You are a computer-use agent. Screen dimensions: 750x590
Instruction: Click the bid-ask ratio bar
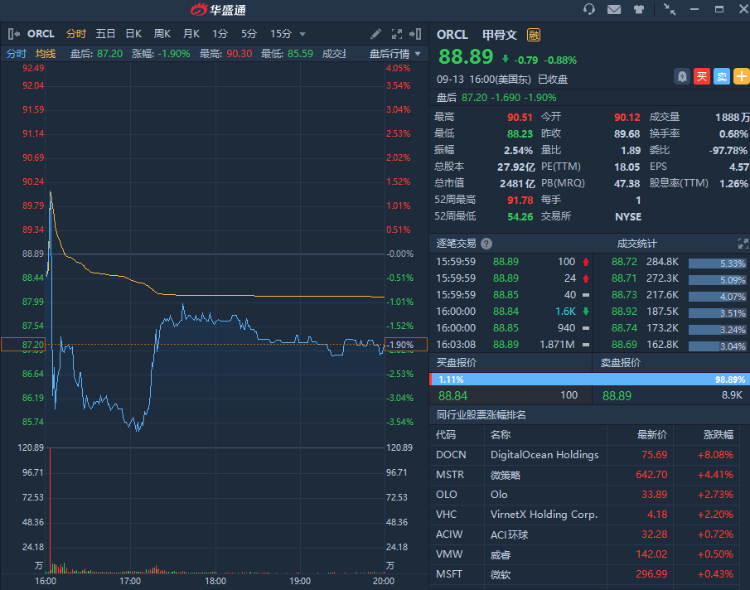(x=589, y=380)
